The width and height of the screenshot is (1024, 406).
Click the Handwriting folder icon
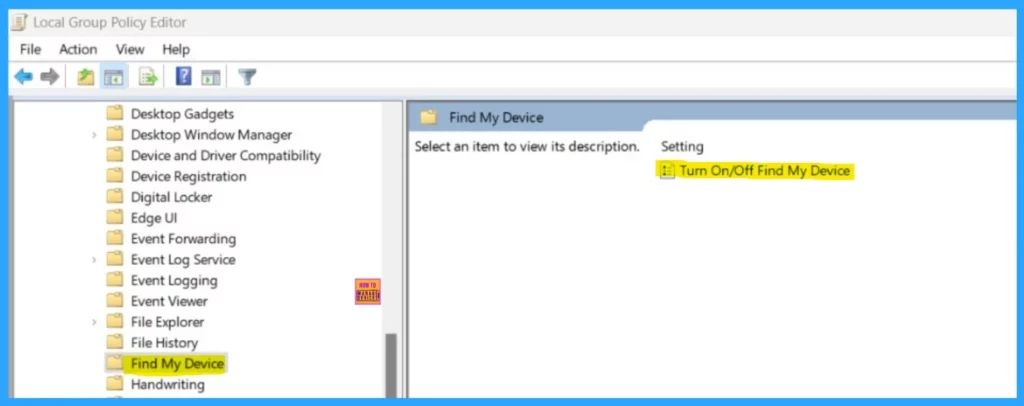pos(115,384)
